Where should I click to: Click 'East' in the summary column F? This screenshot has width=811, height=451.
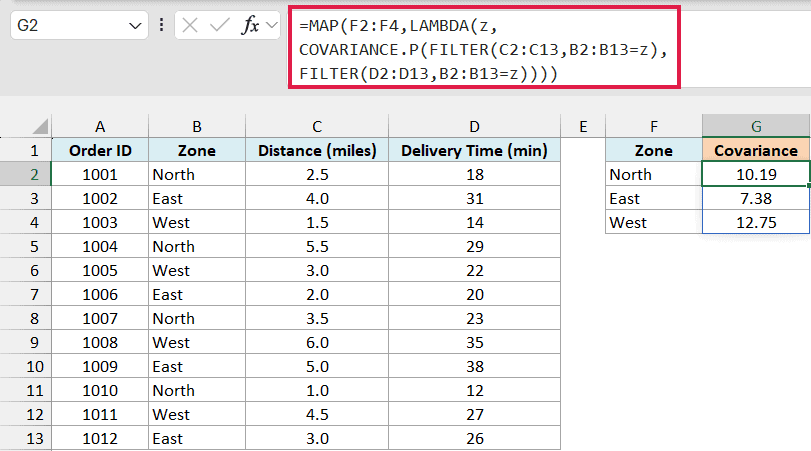pyautogui.click(x=654, y=199)
